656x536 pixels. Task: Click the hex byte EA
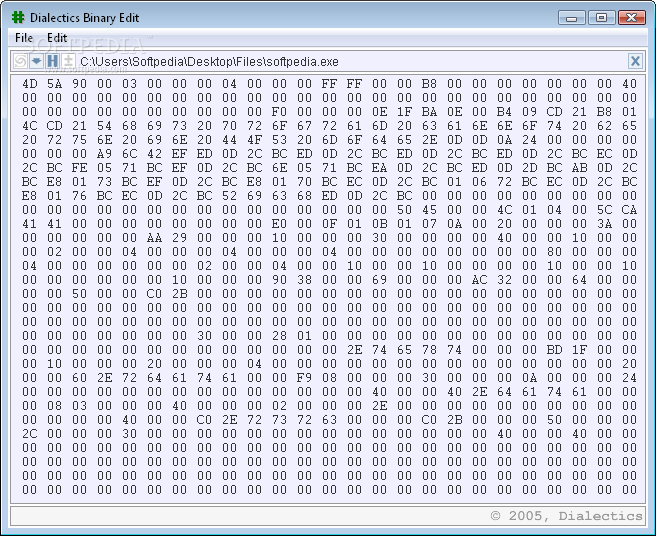coord(379,168)
